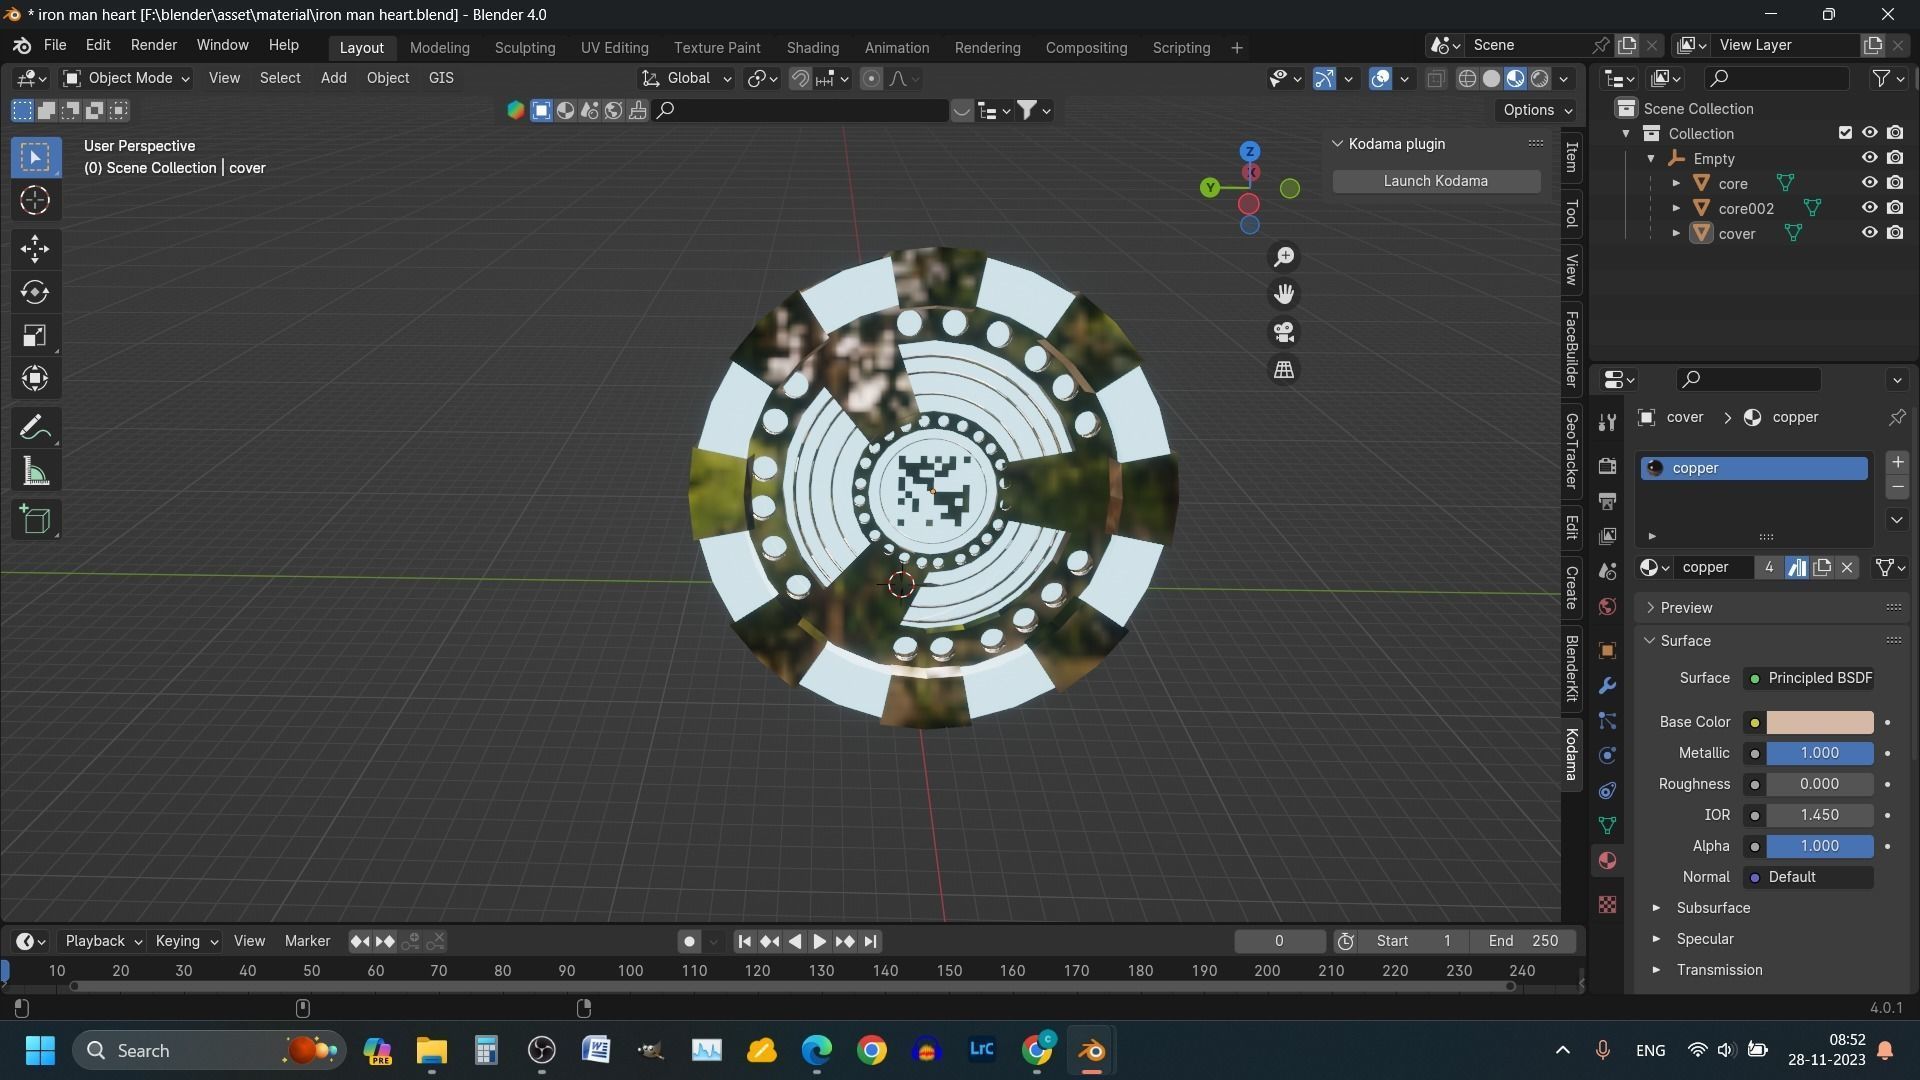This screenshot has height=1080, width=1920.
Task: Open the Render menu
Action: [x=153, y=46]
